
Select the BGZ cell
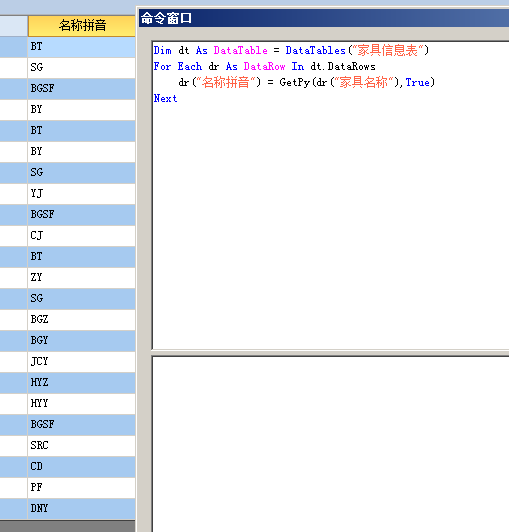click(x=82, y=320)
